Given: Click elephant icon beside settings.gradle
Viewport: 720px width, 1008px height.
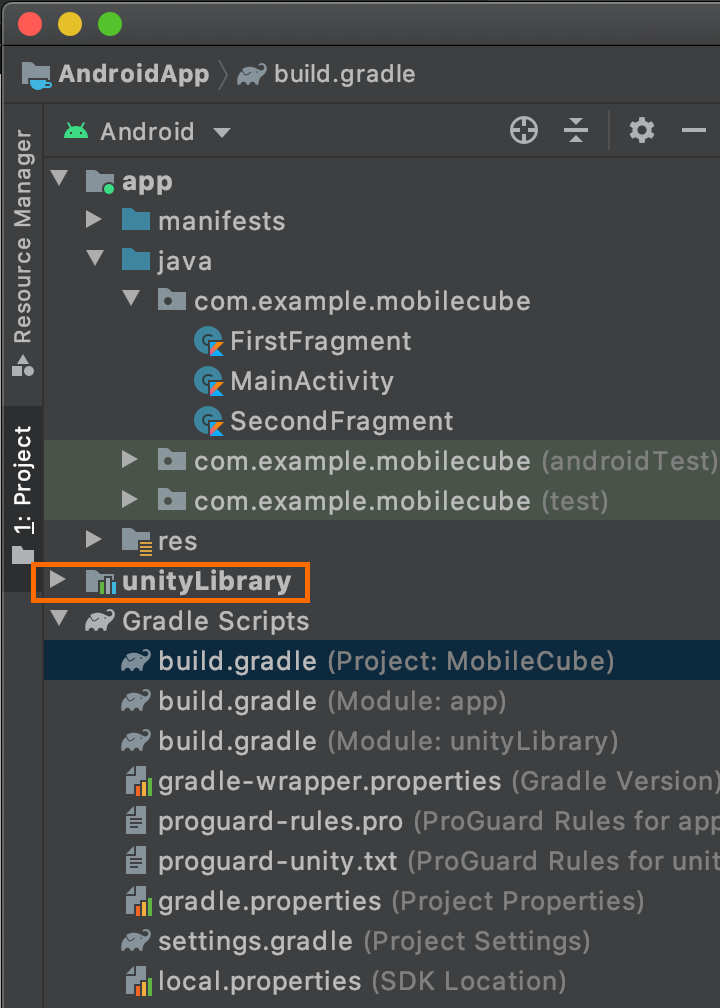Looking at the screenshot, I should (x=136, y=940).
